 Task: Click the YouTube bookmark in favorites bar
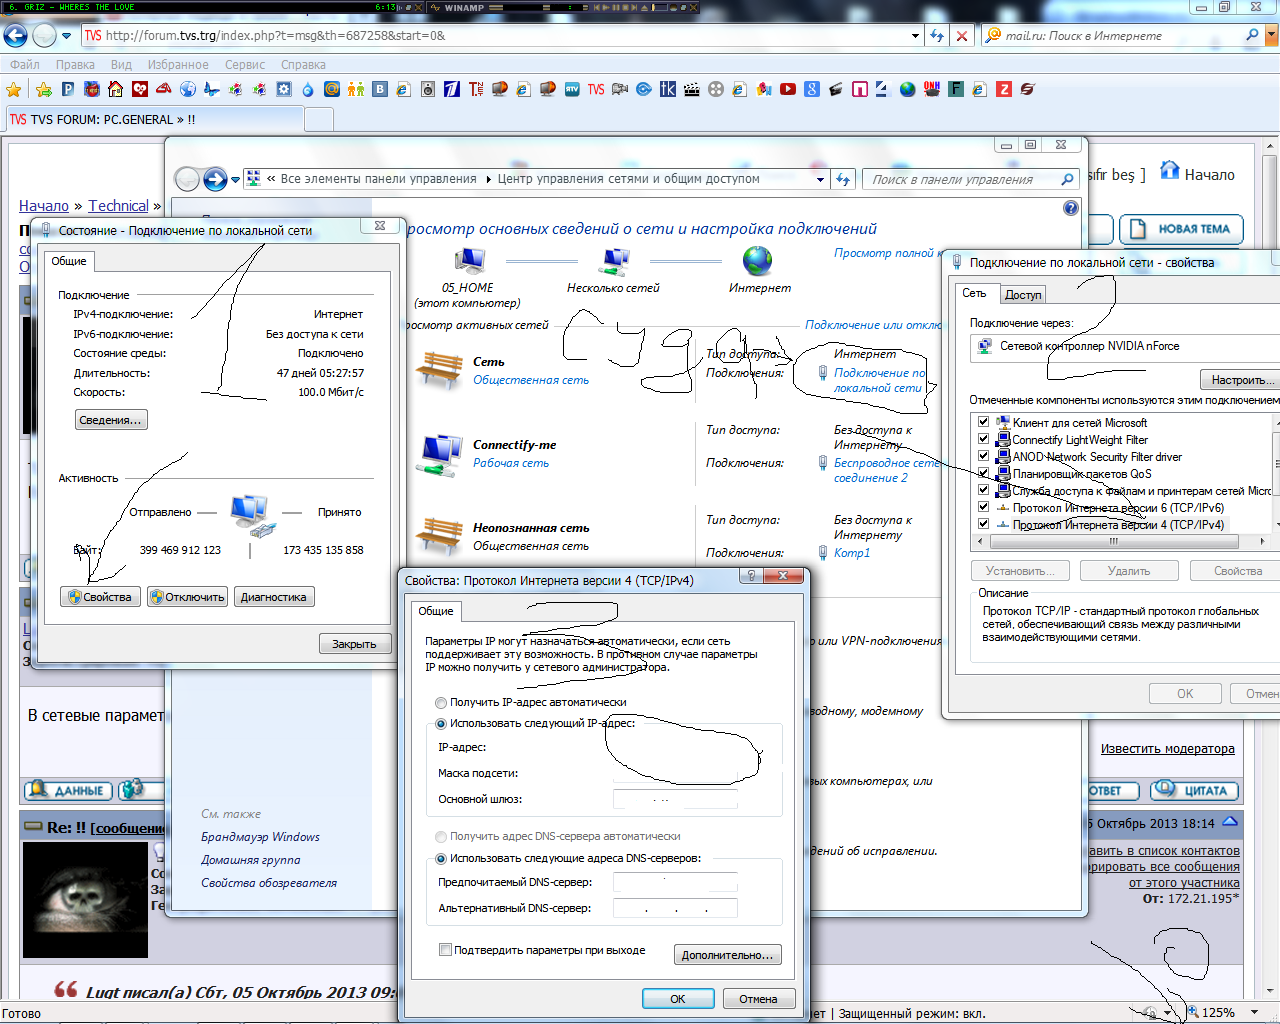[x=788, y=89]
